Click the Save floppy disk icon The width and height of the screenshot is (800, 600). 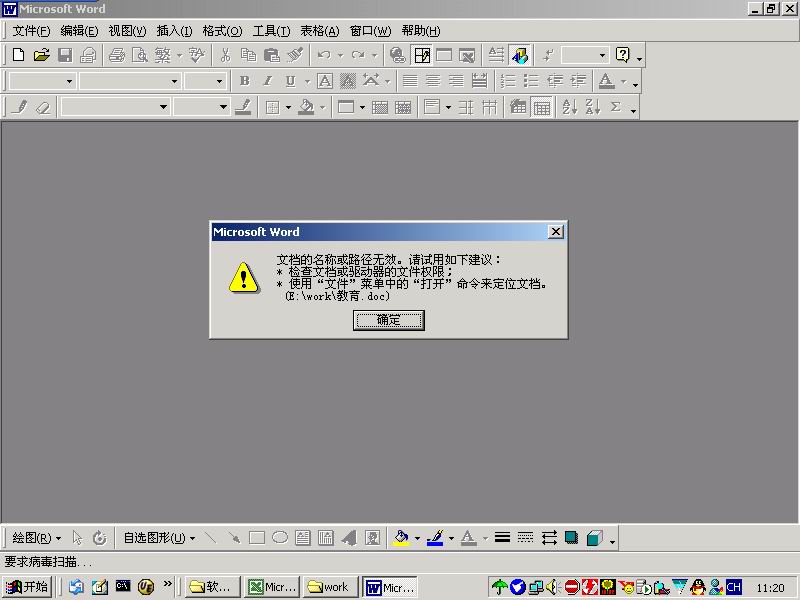pyautogui.click(x=65, y=55)
